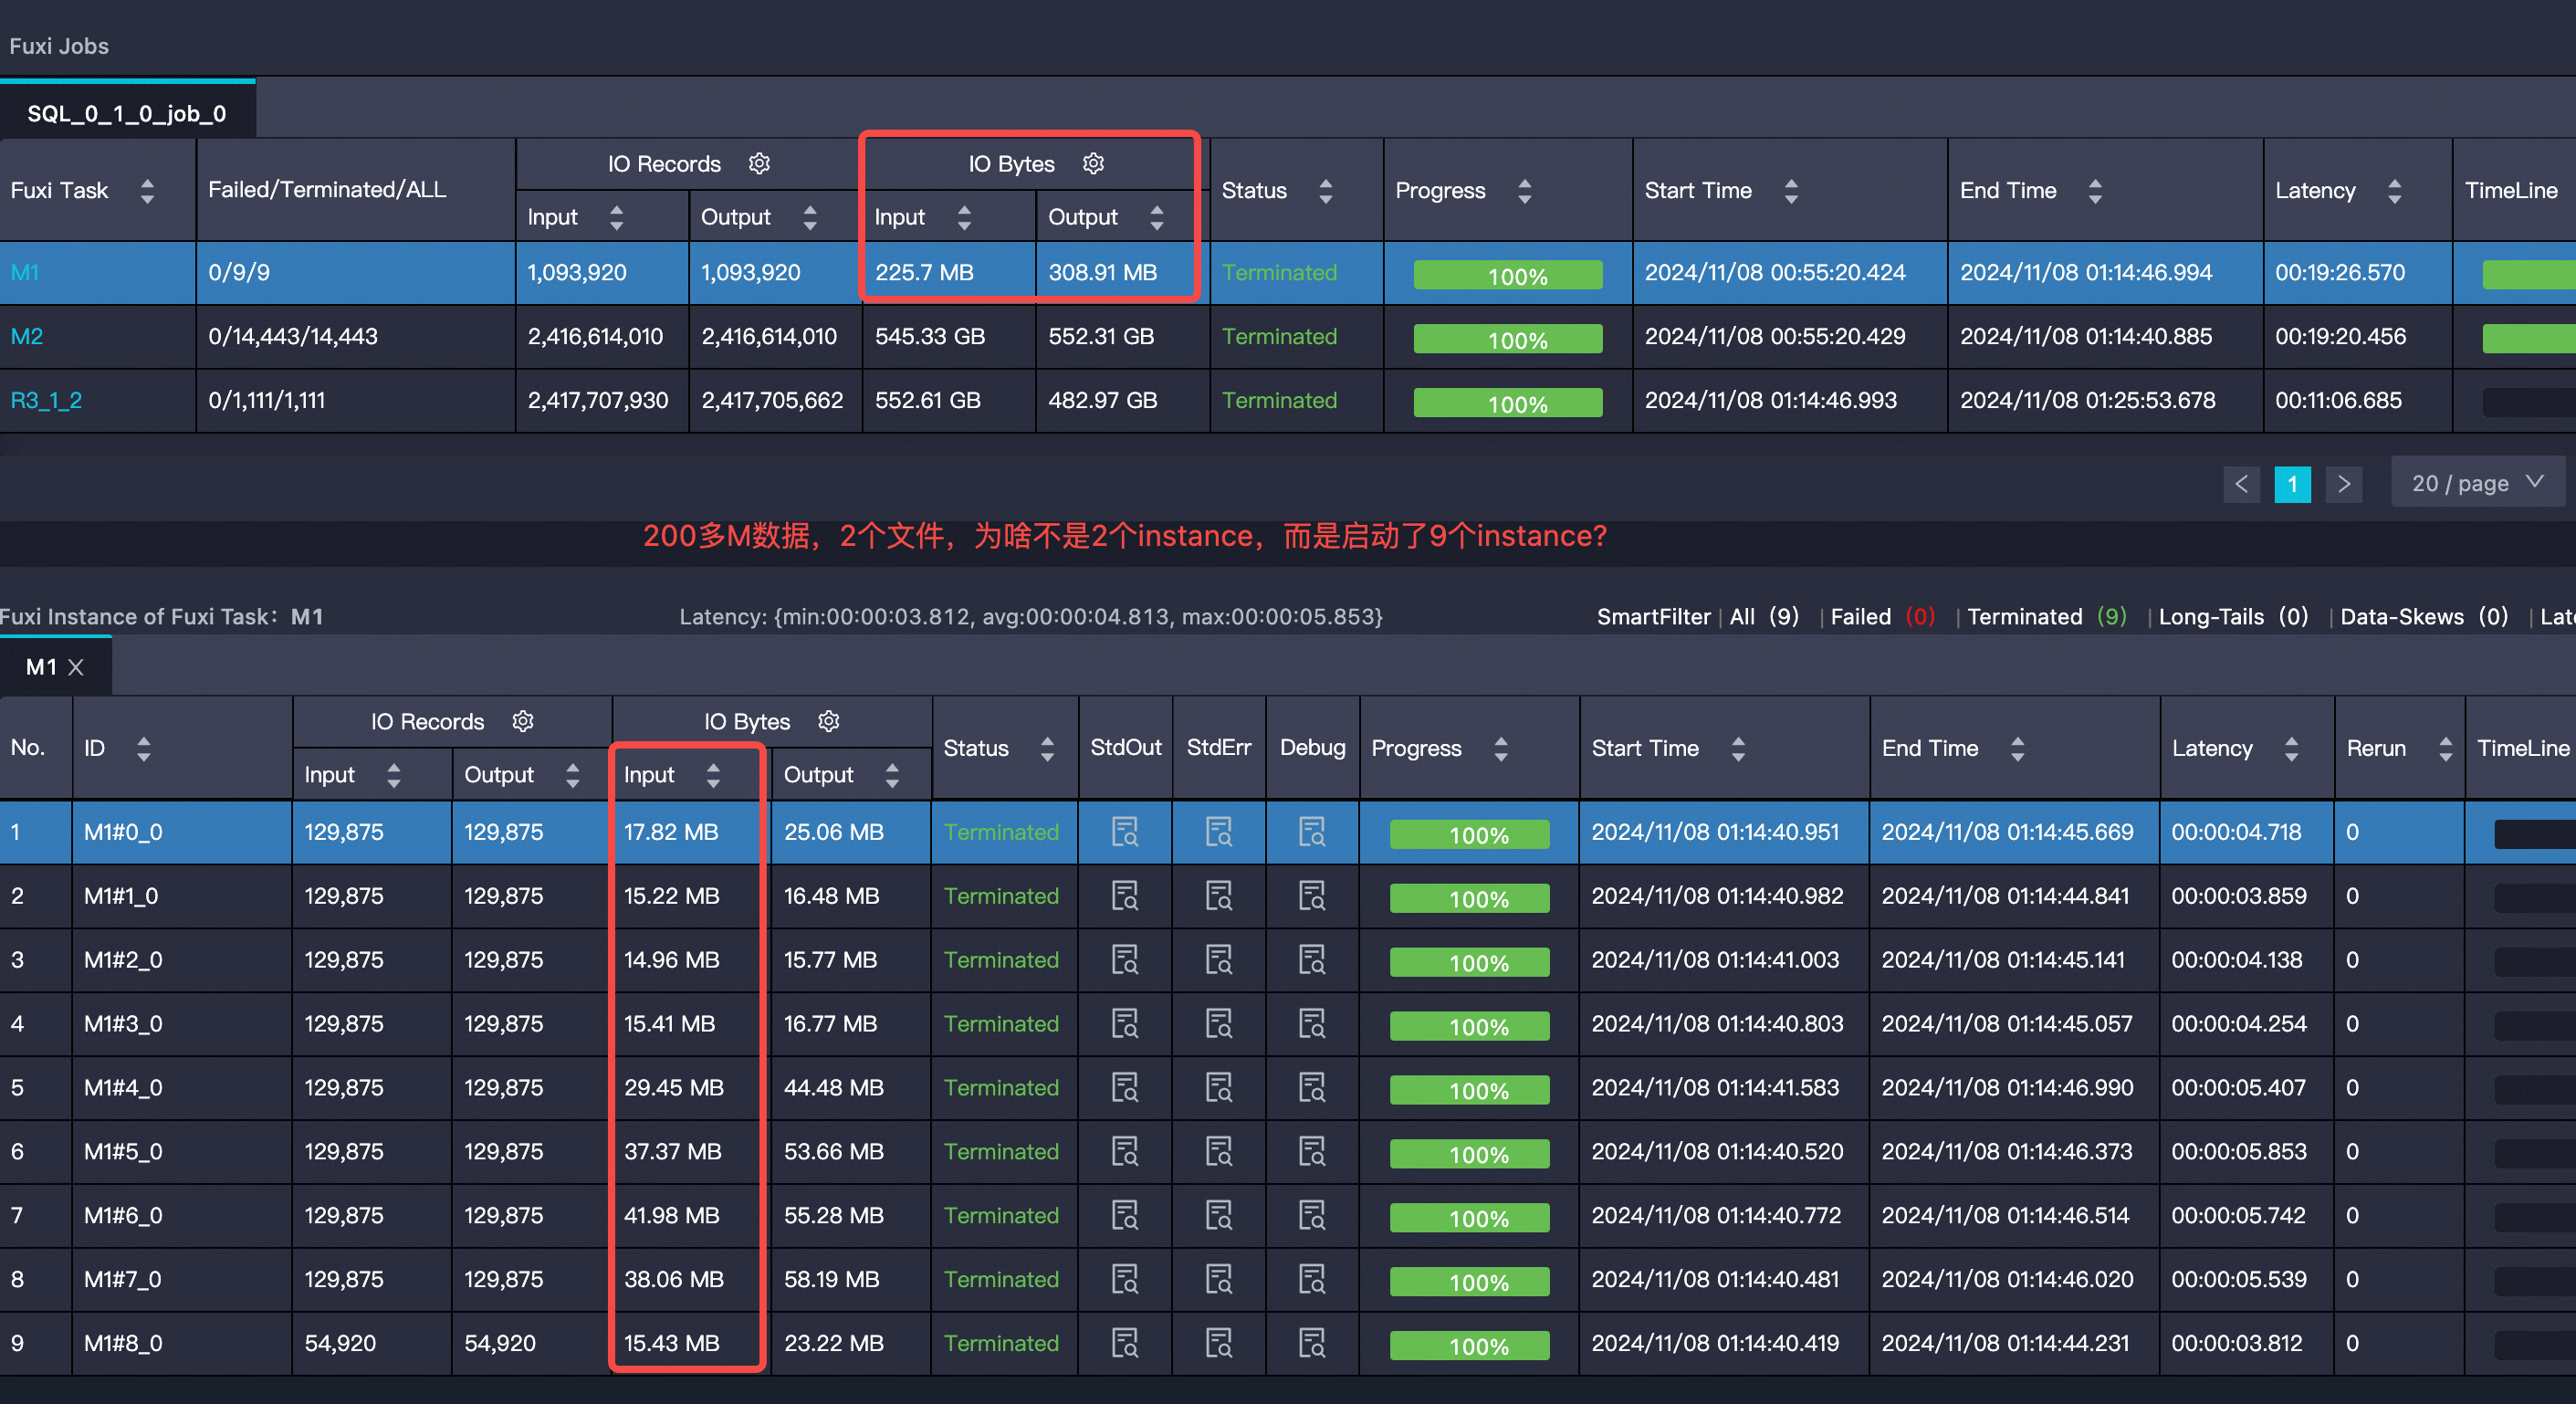Select instance row M1#8_0

pyautogui.click(x=1288, y=1343)
